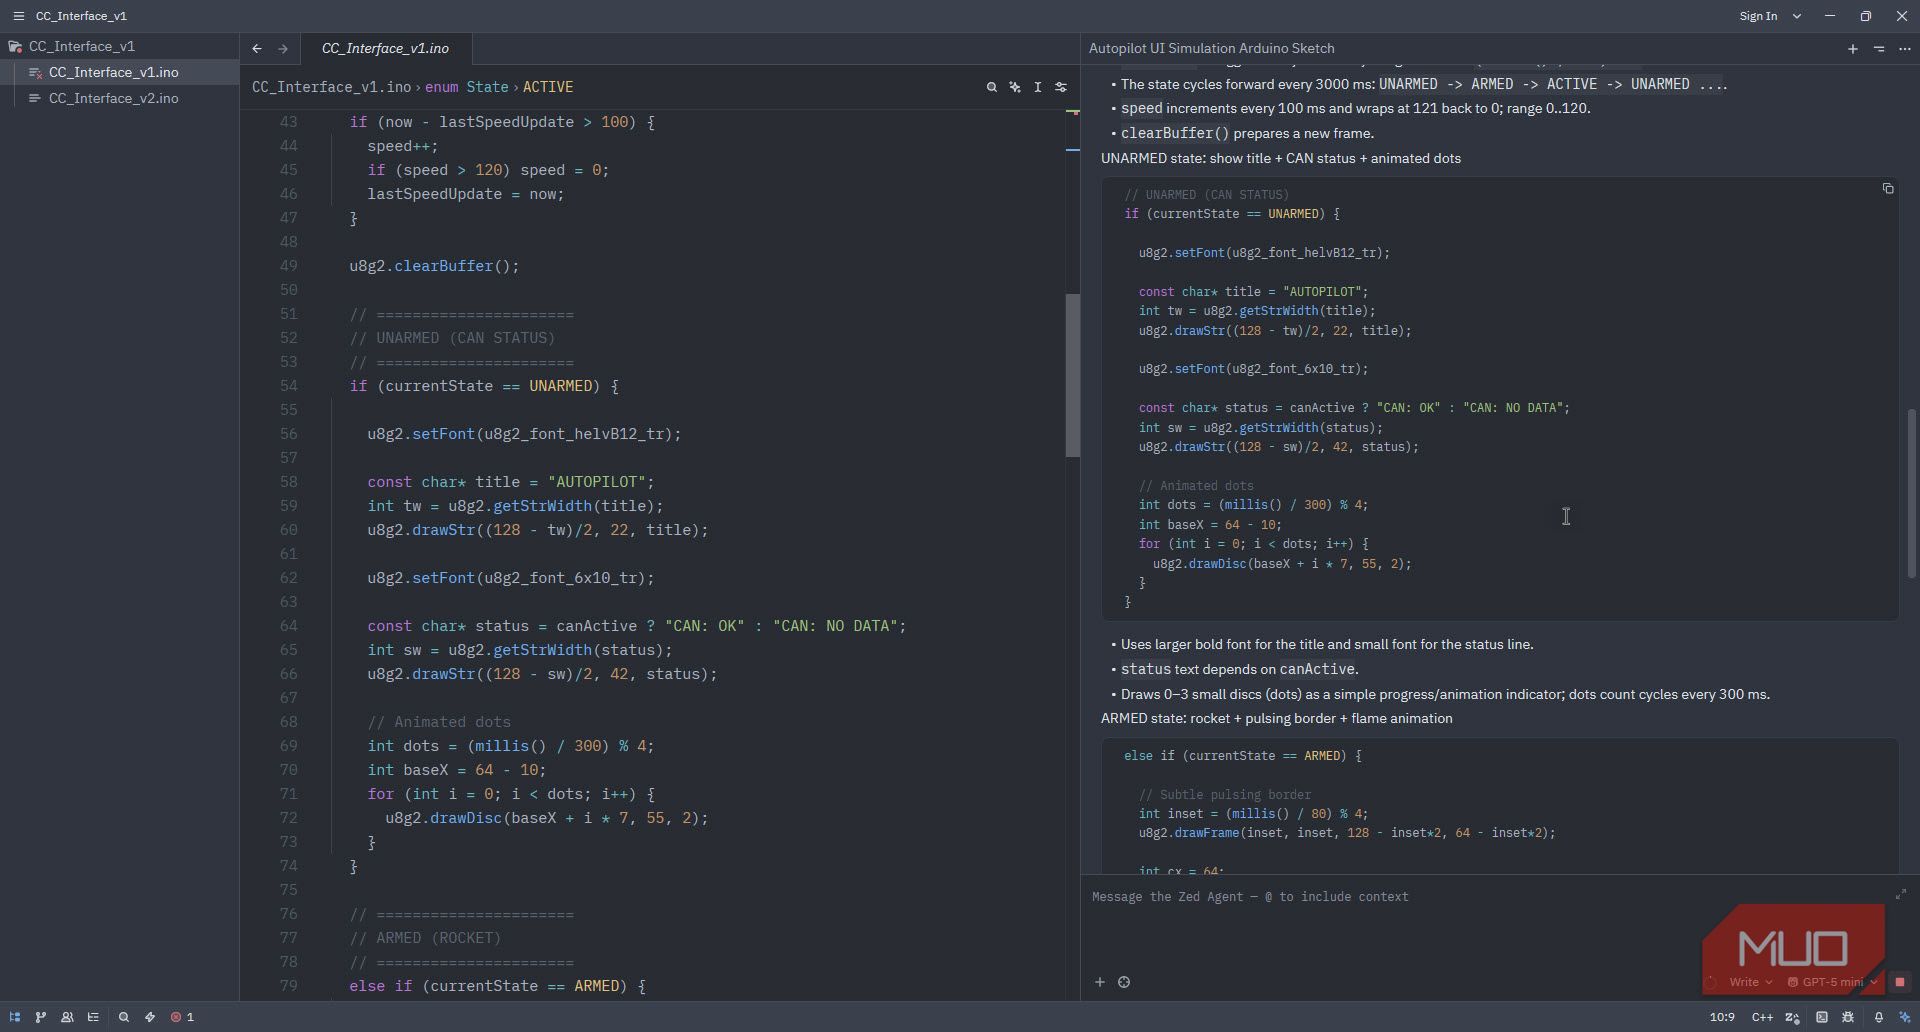Click the cursor position 10:9

(1722, 1017)
